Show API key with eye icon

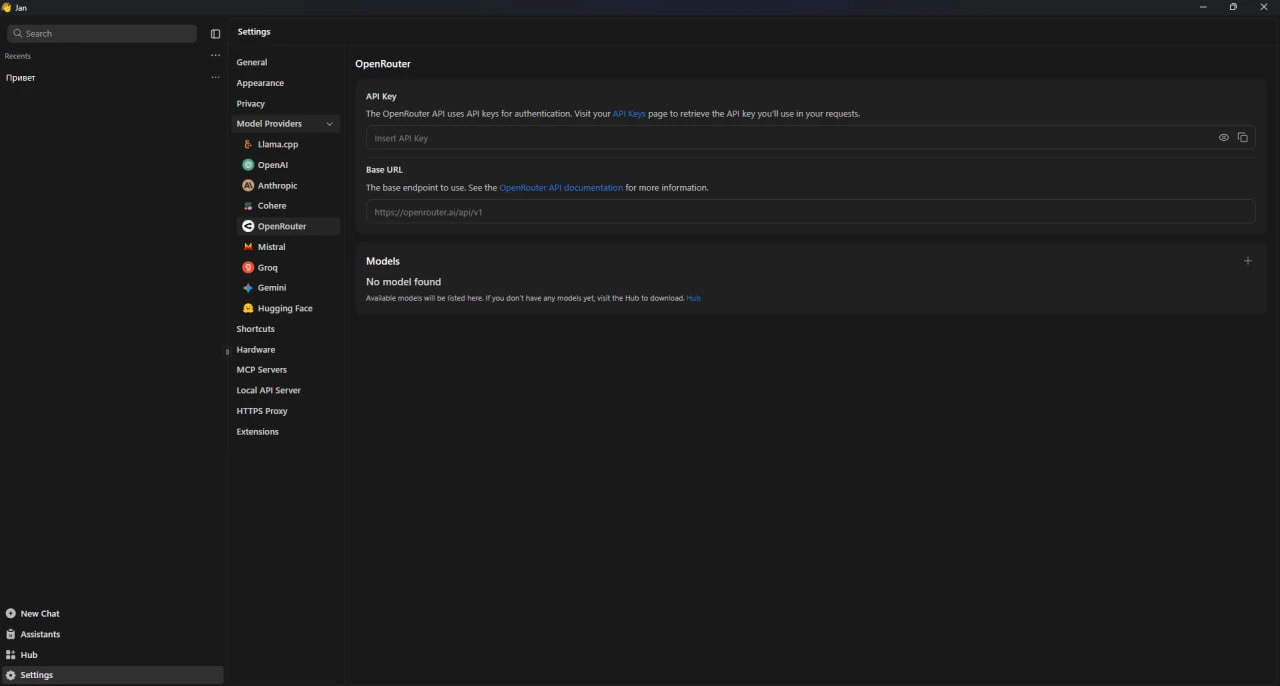(x=1223, y=138)
